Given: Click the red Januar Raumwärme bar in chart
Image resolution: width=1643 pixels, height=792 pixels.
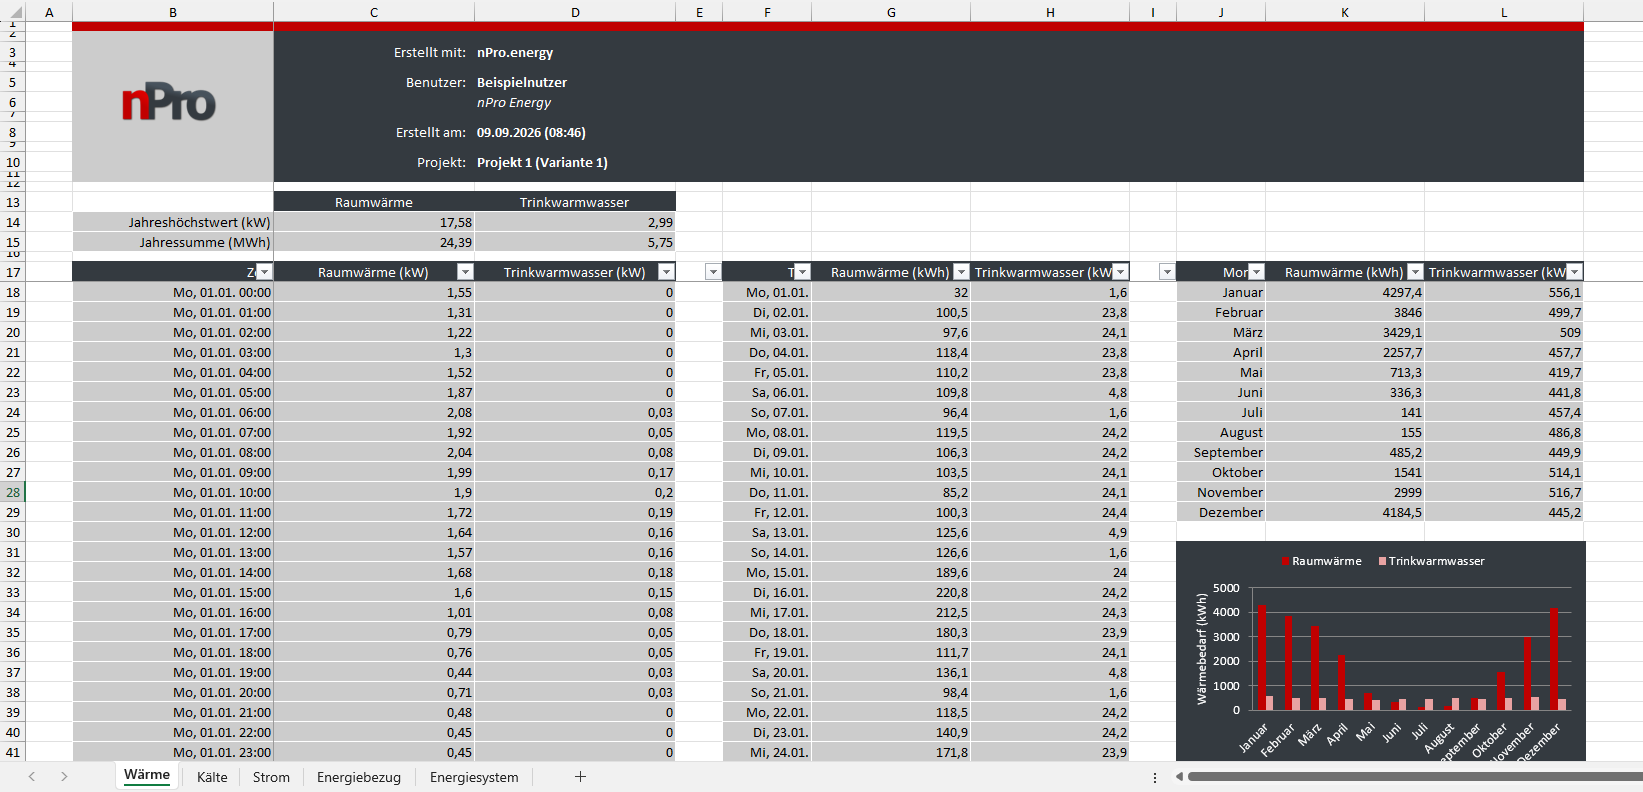Looking at the screenshot, I should tap(1261, 658).
